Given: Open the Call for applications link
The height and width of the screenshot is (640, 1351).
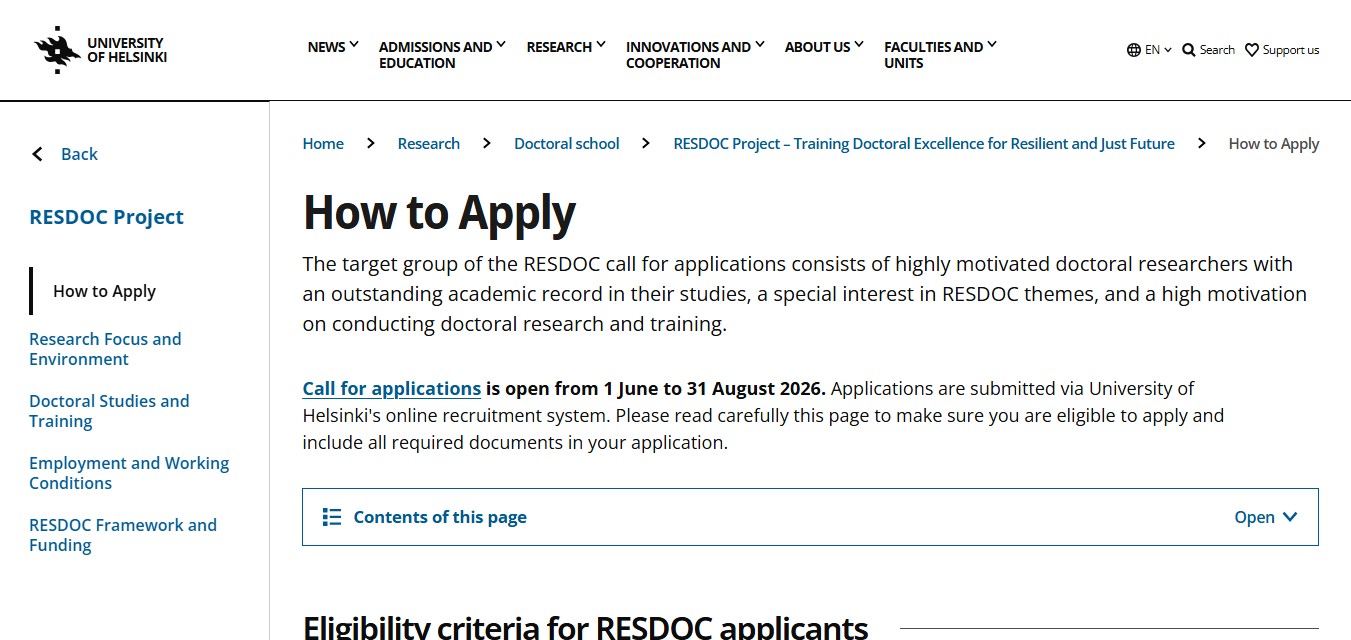Looking at the screenshot, I should point(392,389).
